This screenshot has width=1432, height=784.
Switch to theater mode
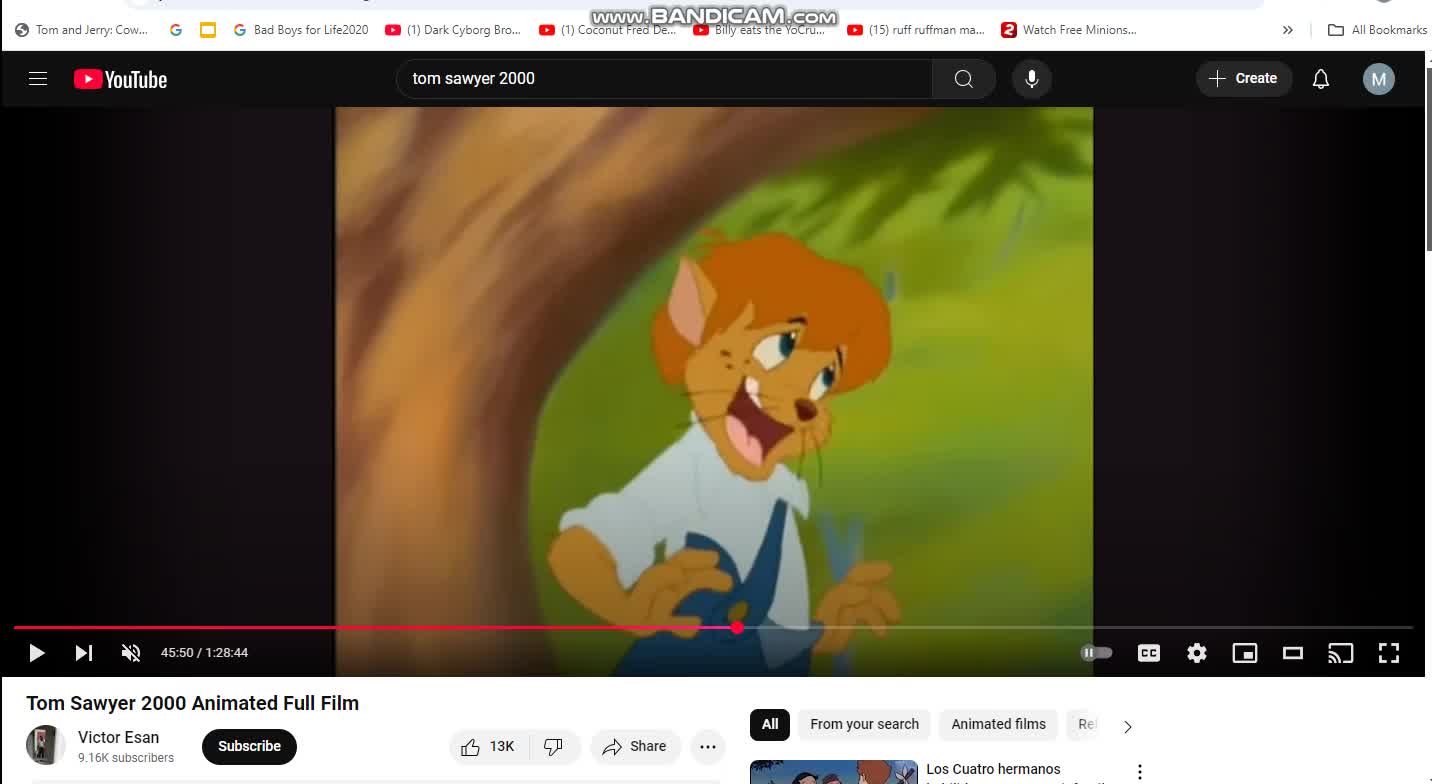(1293, 653)
